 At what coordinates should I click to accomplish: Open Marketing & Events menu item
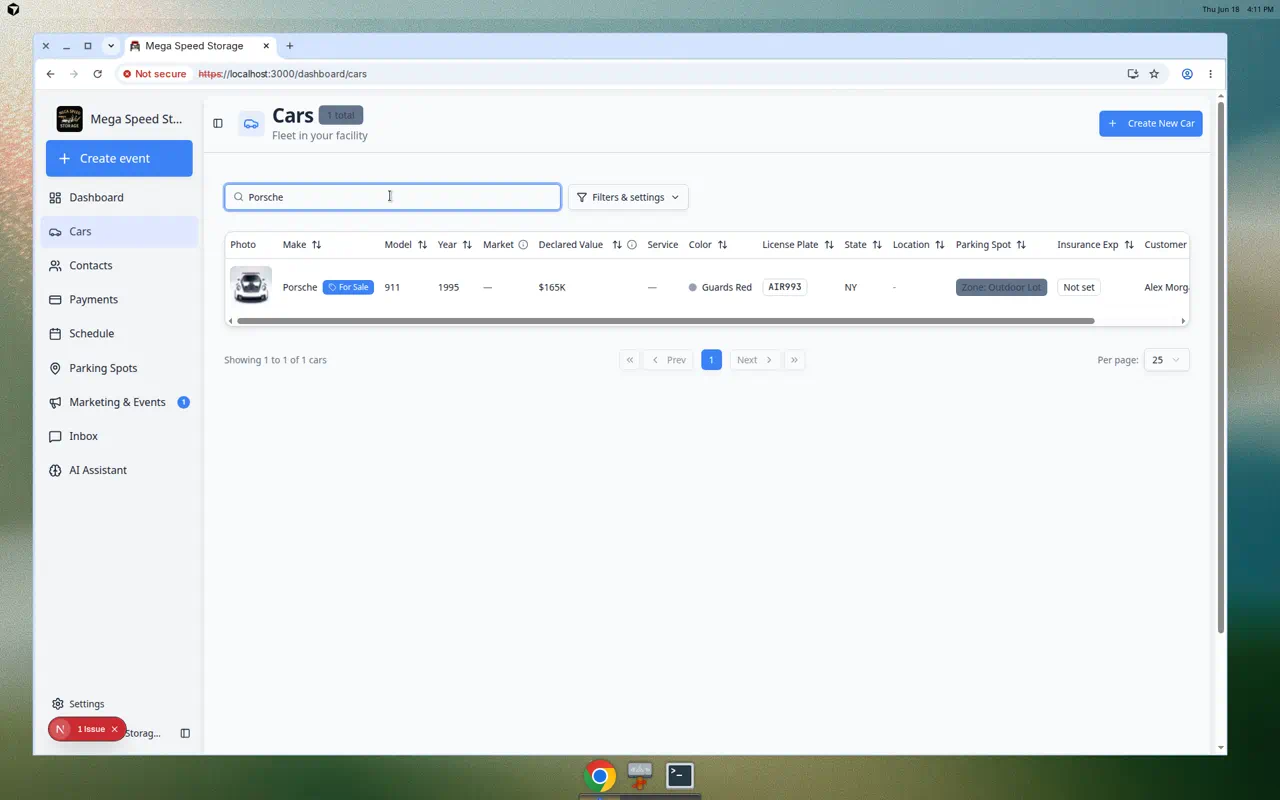click(119, 402)
